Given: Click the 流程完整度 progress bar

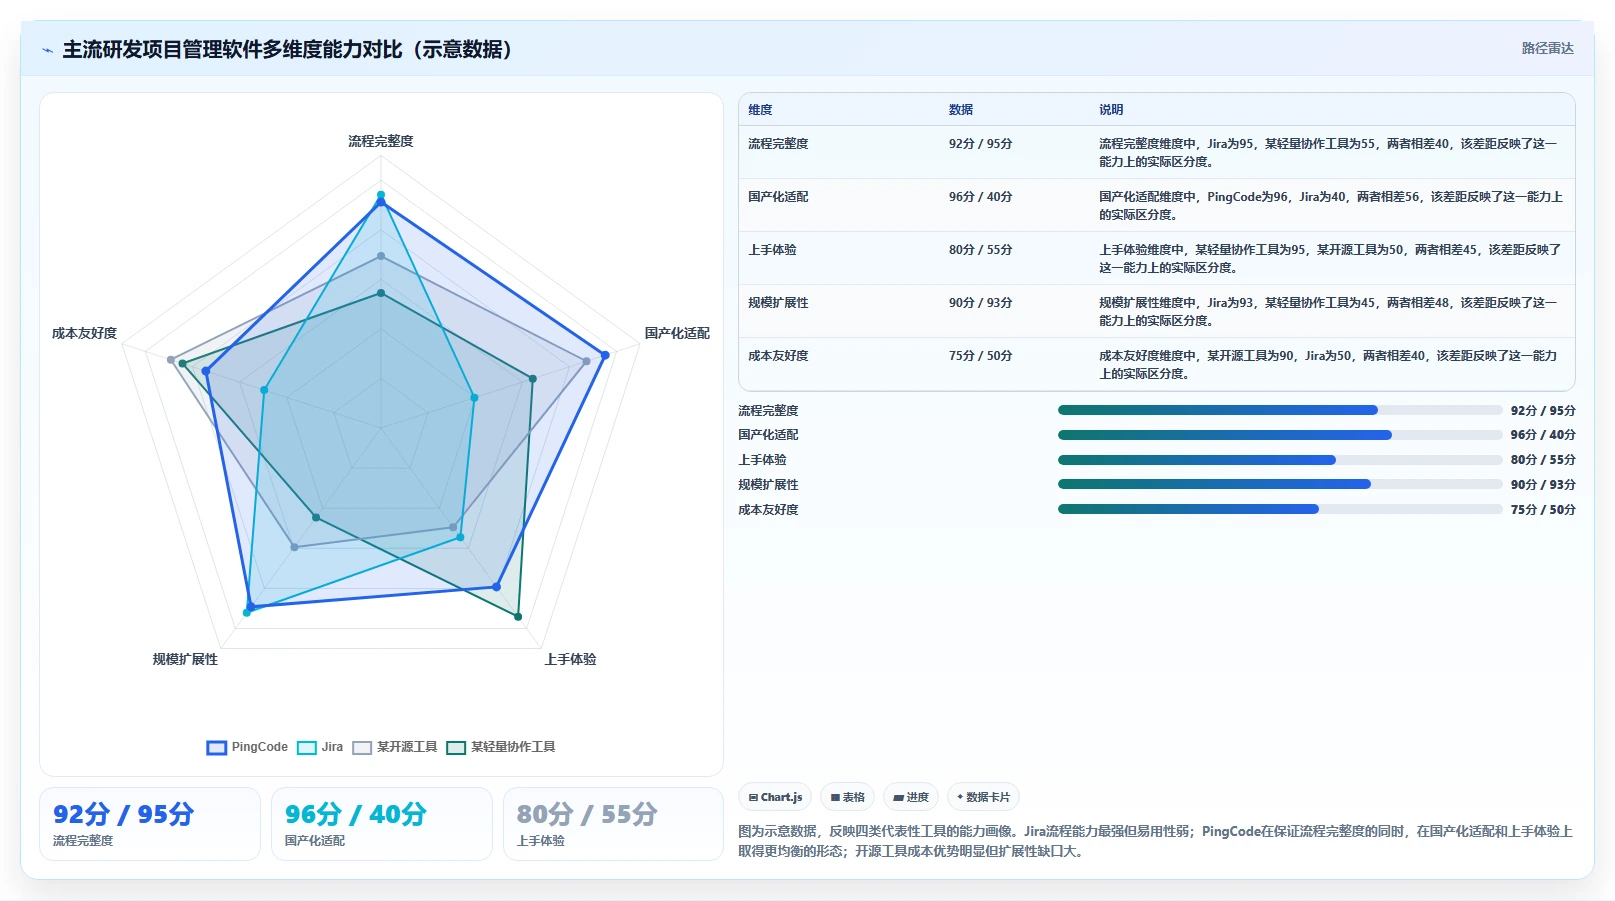Looking at the screenshot, I should pyautogui.click(x=1280, y=410).
